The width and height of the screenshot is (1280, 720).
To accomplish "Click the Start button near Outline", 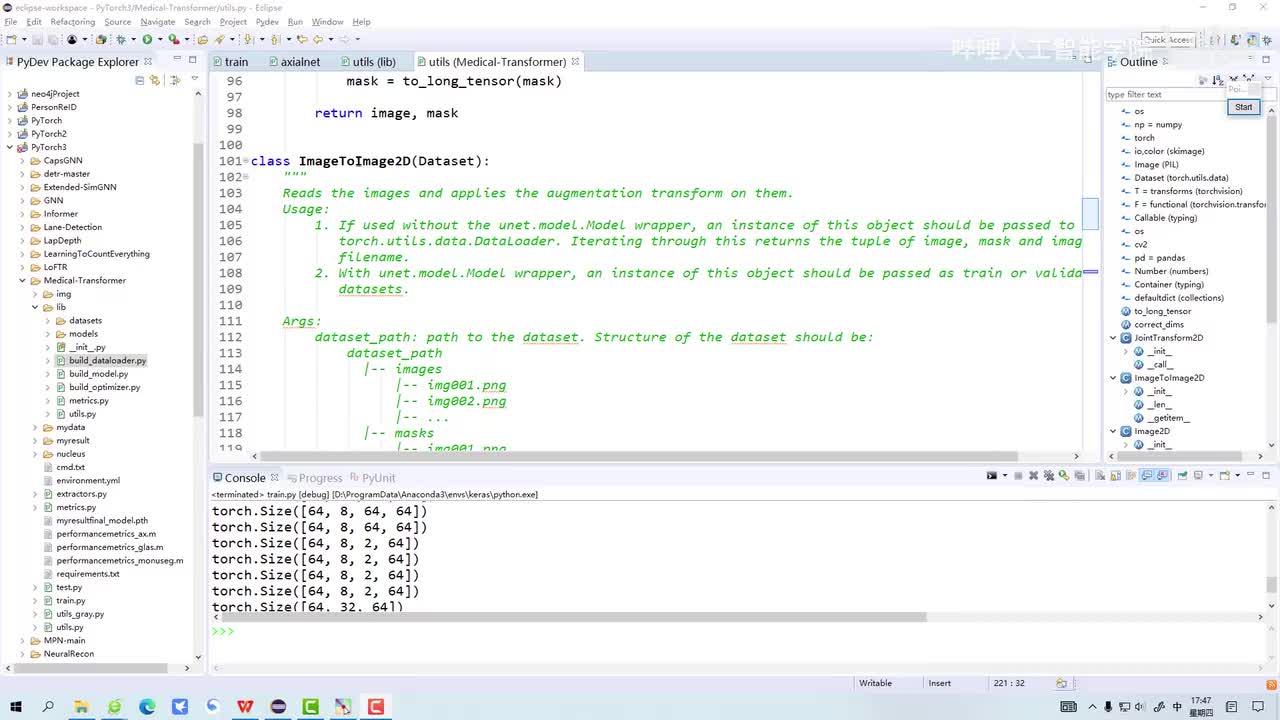I will pos(1243,107).
